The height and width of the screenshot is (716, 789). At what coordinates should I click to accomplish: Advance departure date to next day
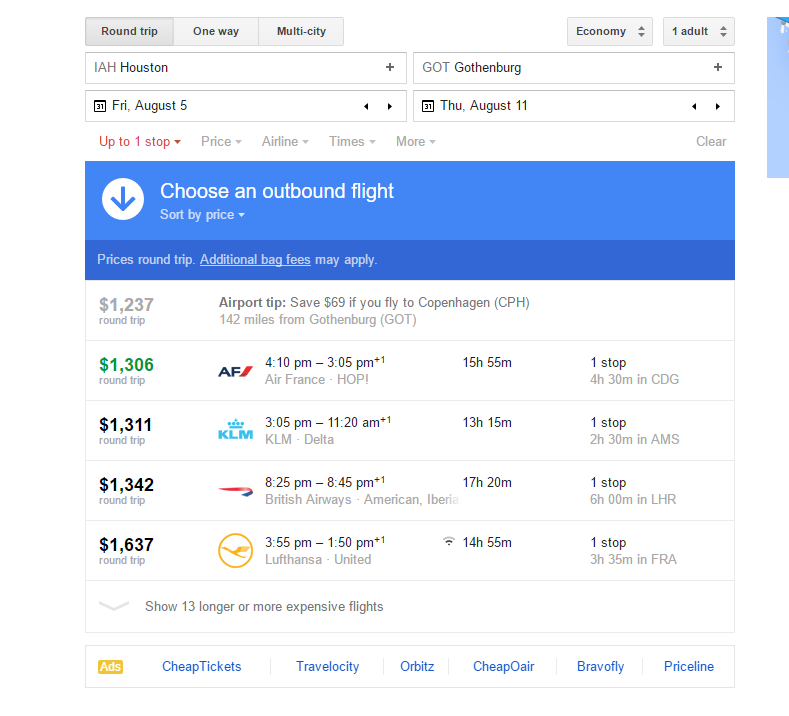390,106
